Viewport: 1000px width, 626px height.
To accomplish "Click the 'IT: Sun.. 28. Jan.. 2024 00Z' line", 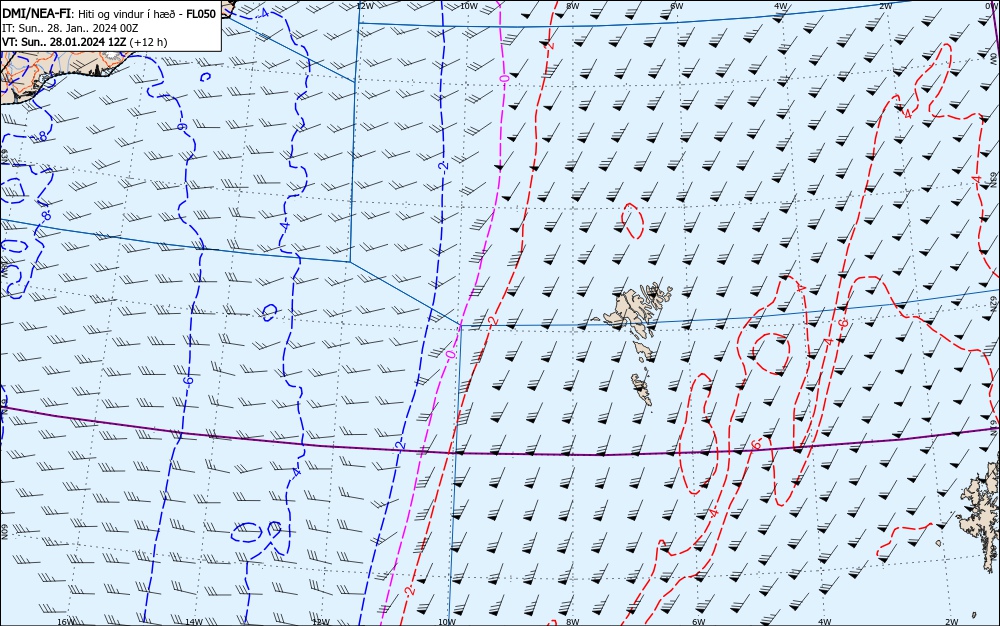I will (x=70, y=28).
